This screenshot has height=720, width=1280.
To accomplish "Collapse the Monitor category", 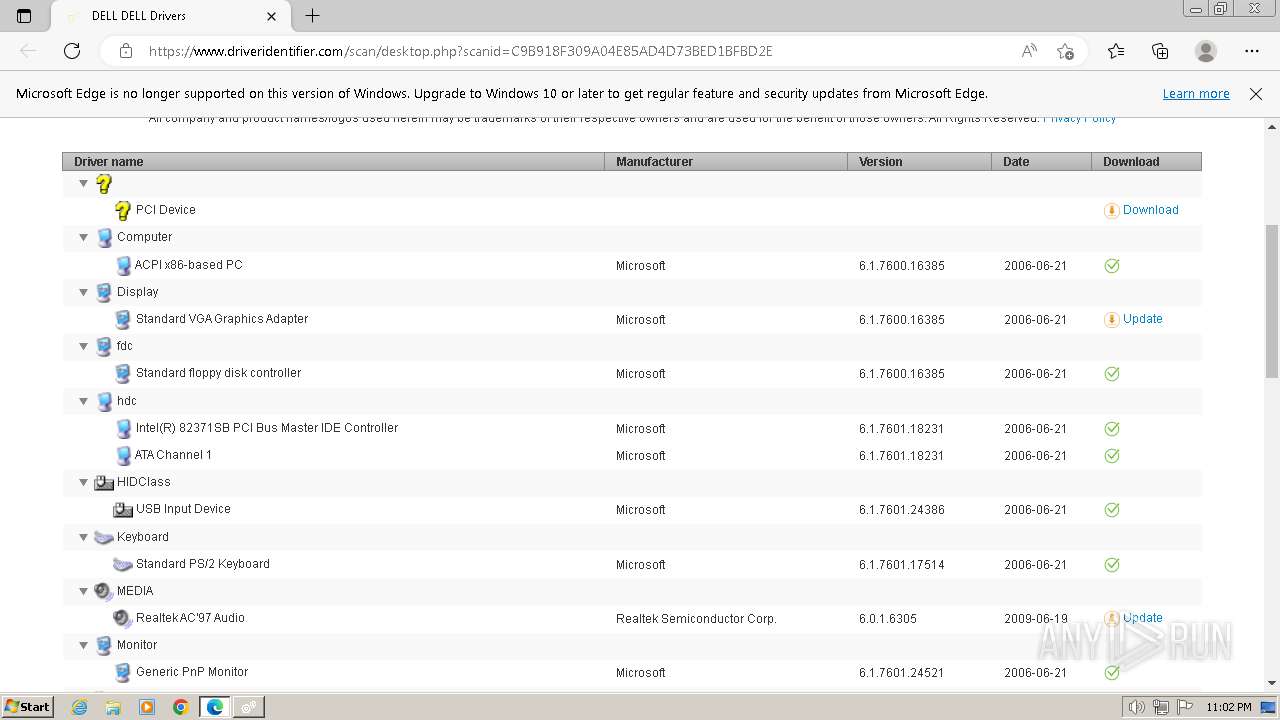I will [84, 646].
